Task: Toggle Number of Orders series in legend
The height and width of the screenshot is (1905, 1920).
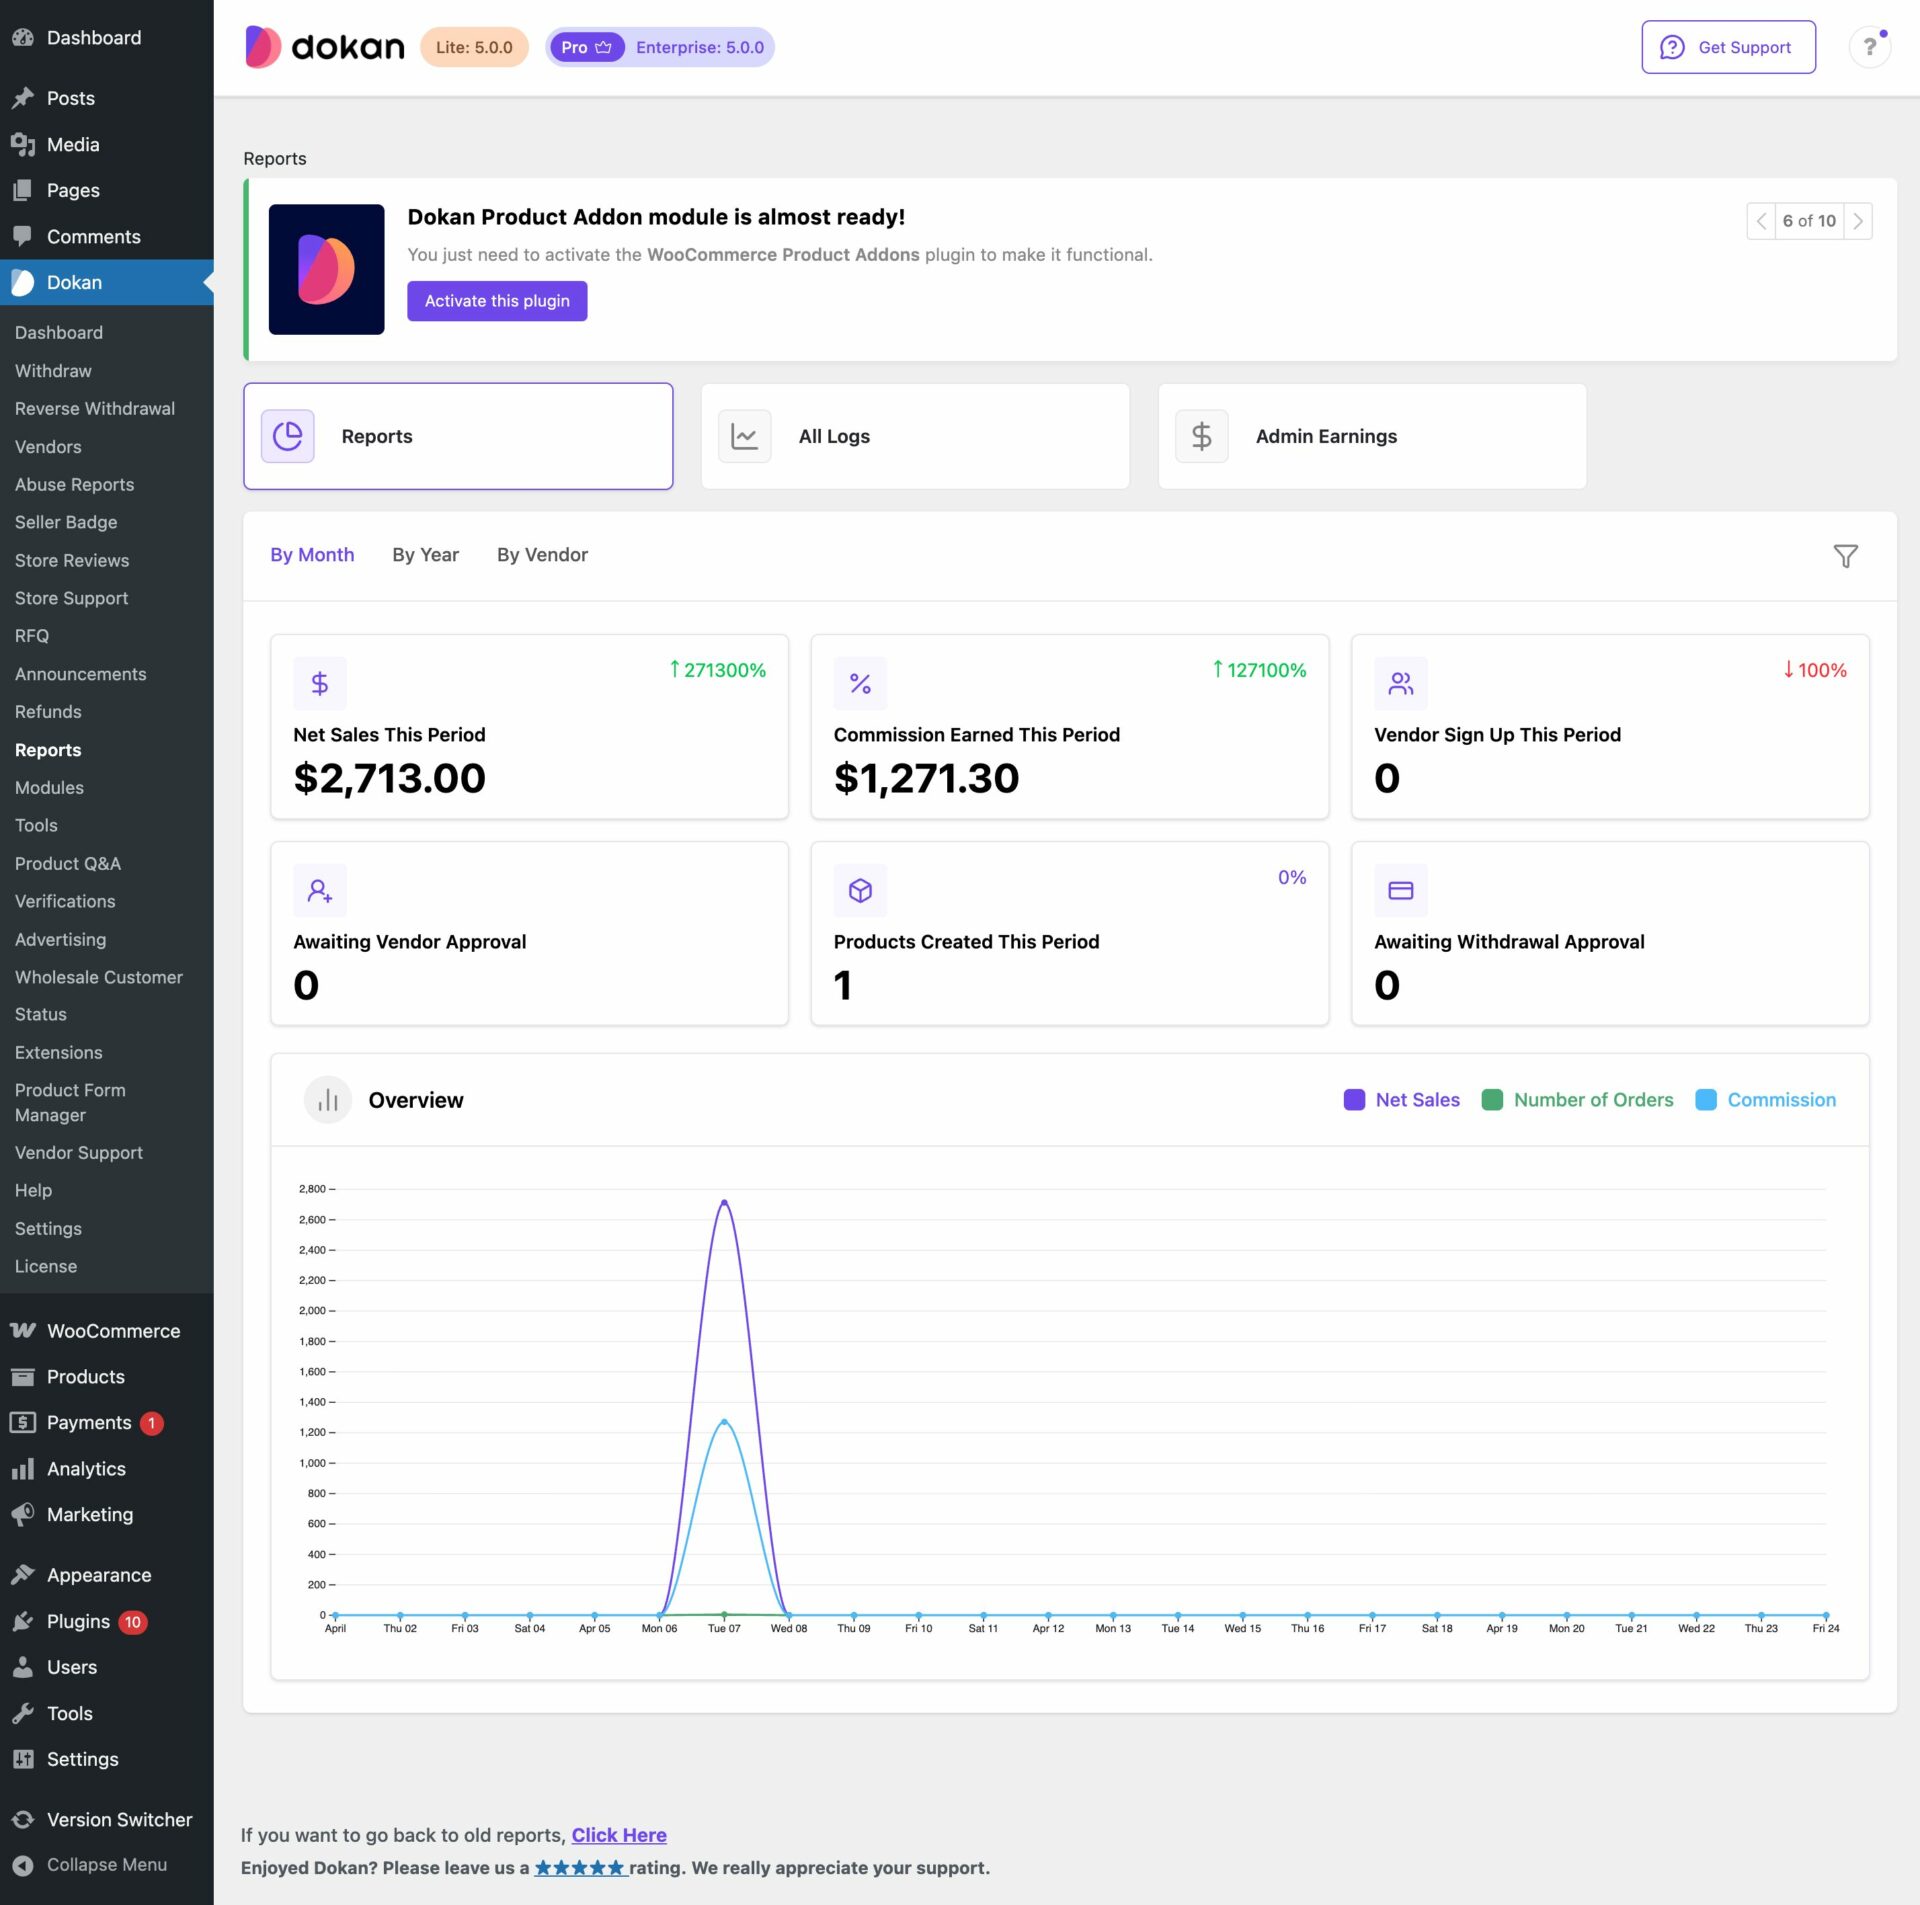Action: tap(1577, 1100)
